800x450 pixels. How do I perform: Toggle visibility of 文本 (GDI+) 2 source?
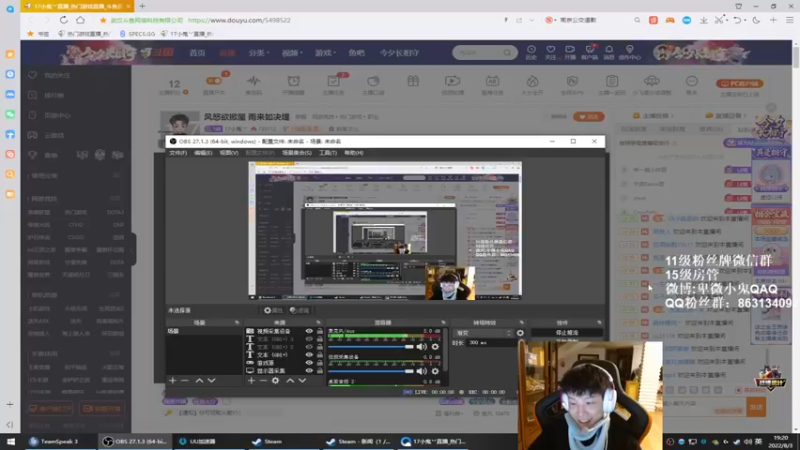[309, 347]
